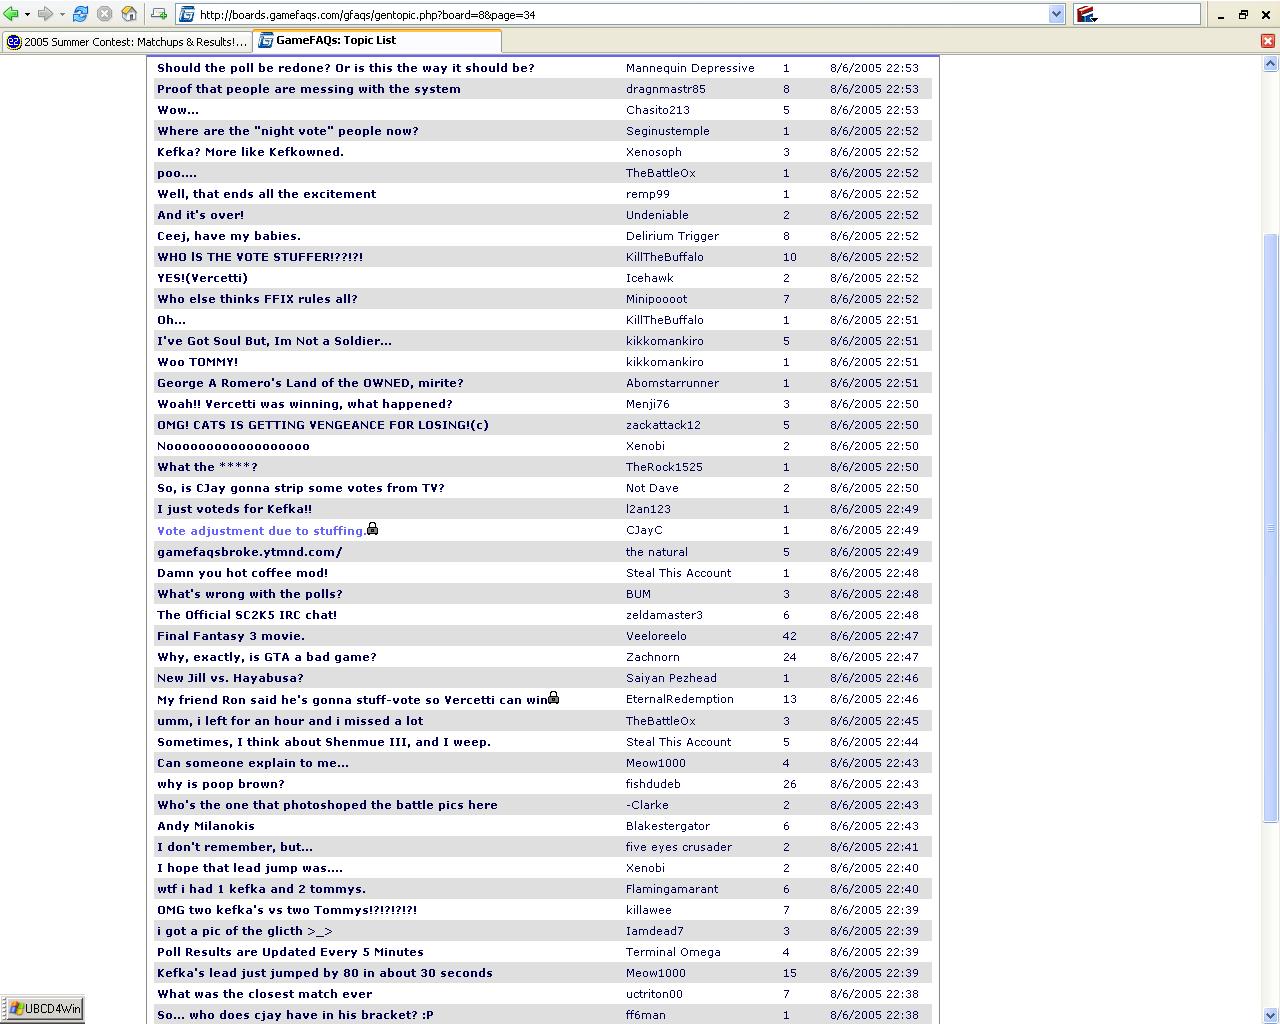Viewport: 1280px width, 1024px height.
Task: Open topic 'WHO IS THE VOTE STUFFER!??!?!'
Action: click(260, 257)
